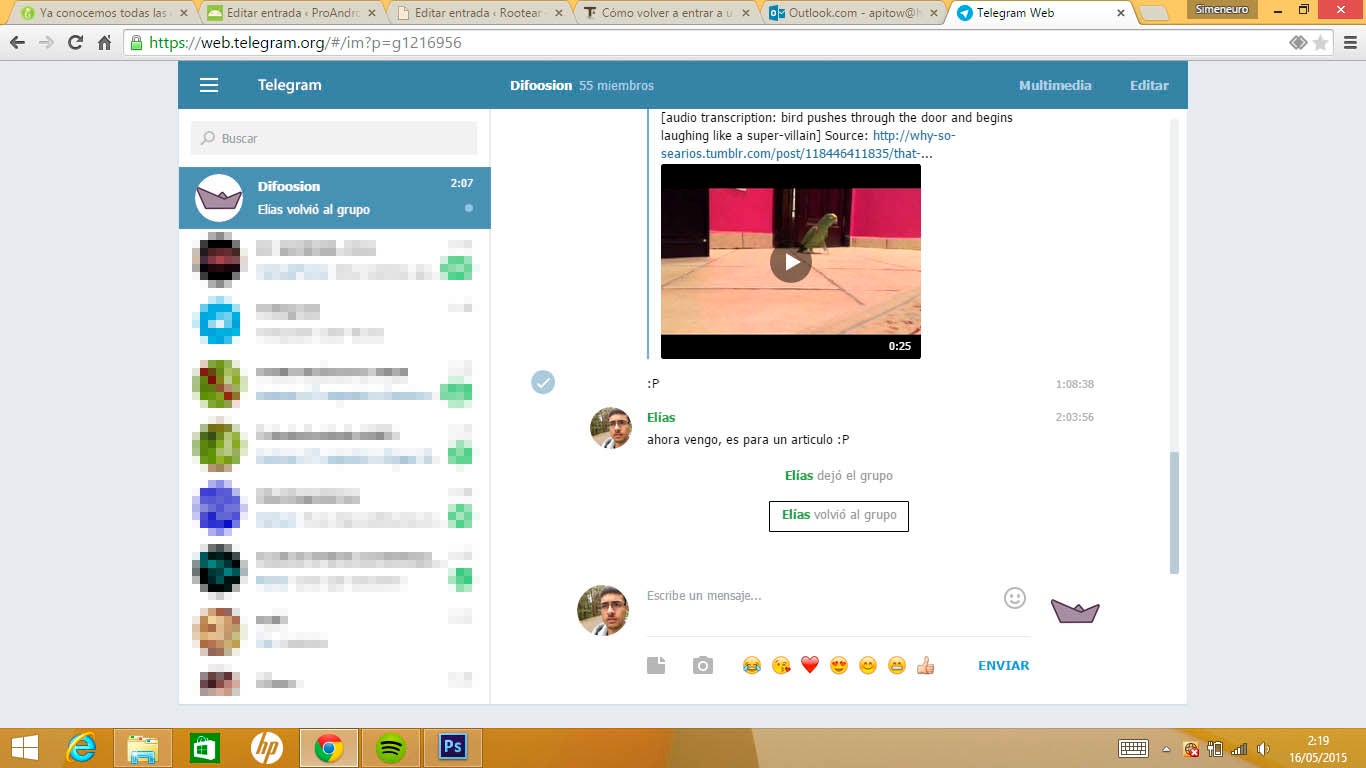Insert the thumbs up emoji
This screenshot has height=768, width=1366.
click(926, 665)
